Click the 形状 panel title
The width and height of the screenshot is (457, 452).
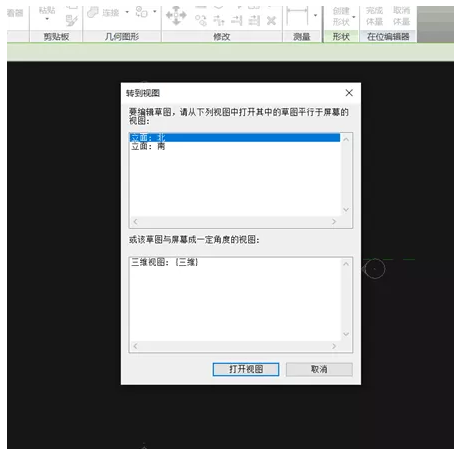coord(341,37)
